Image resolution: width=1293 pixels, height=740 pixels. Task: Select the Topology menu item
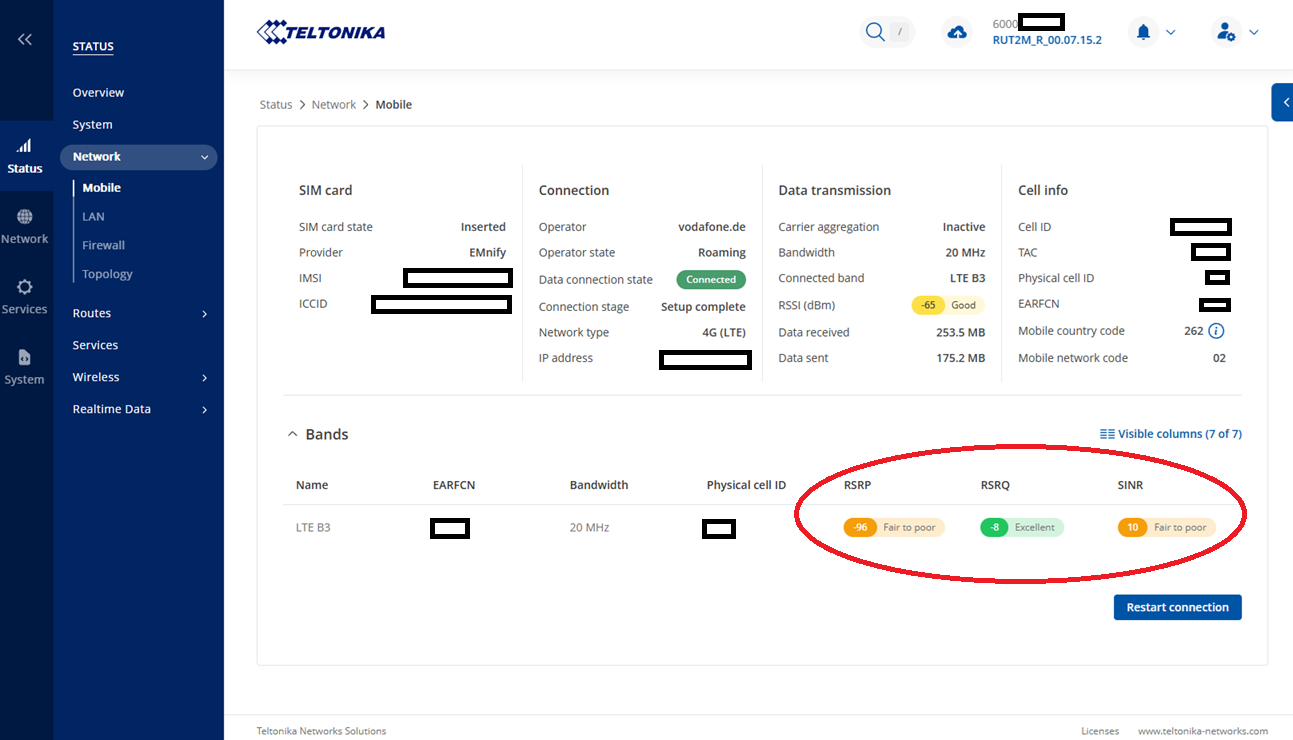pos(107,274)
